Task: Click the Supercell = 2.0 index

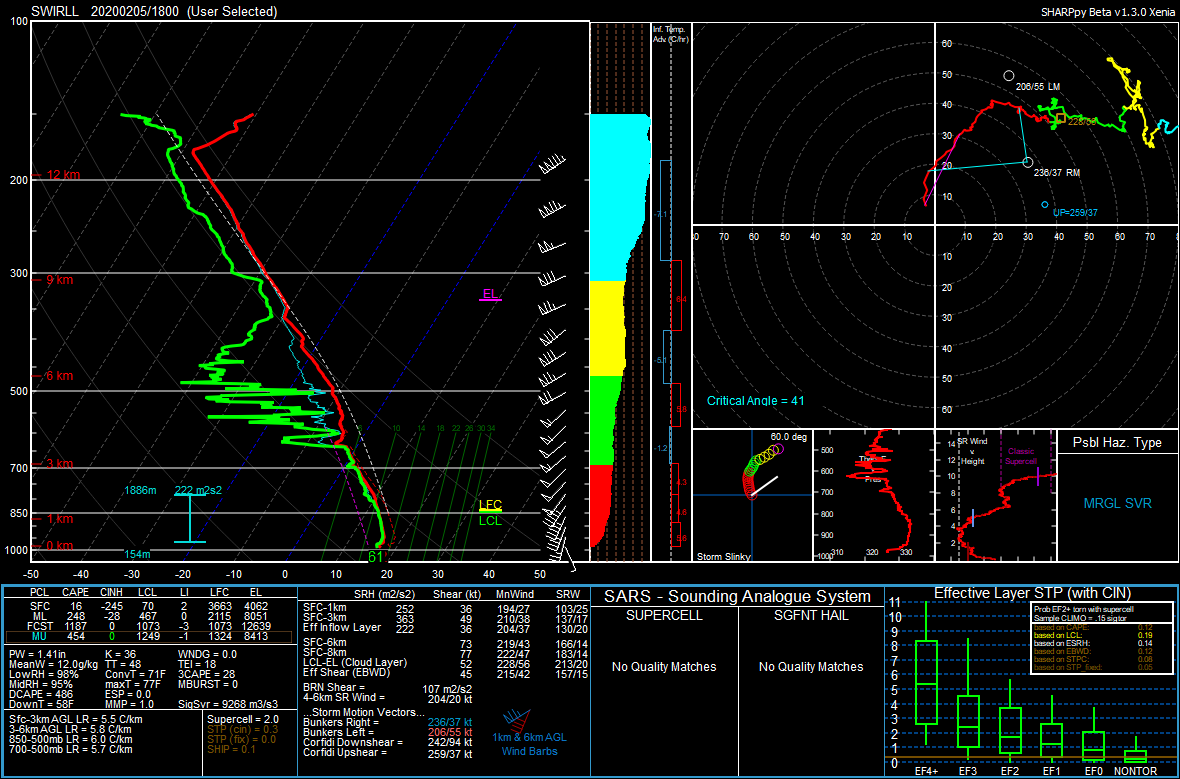Action: 242,719
